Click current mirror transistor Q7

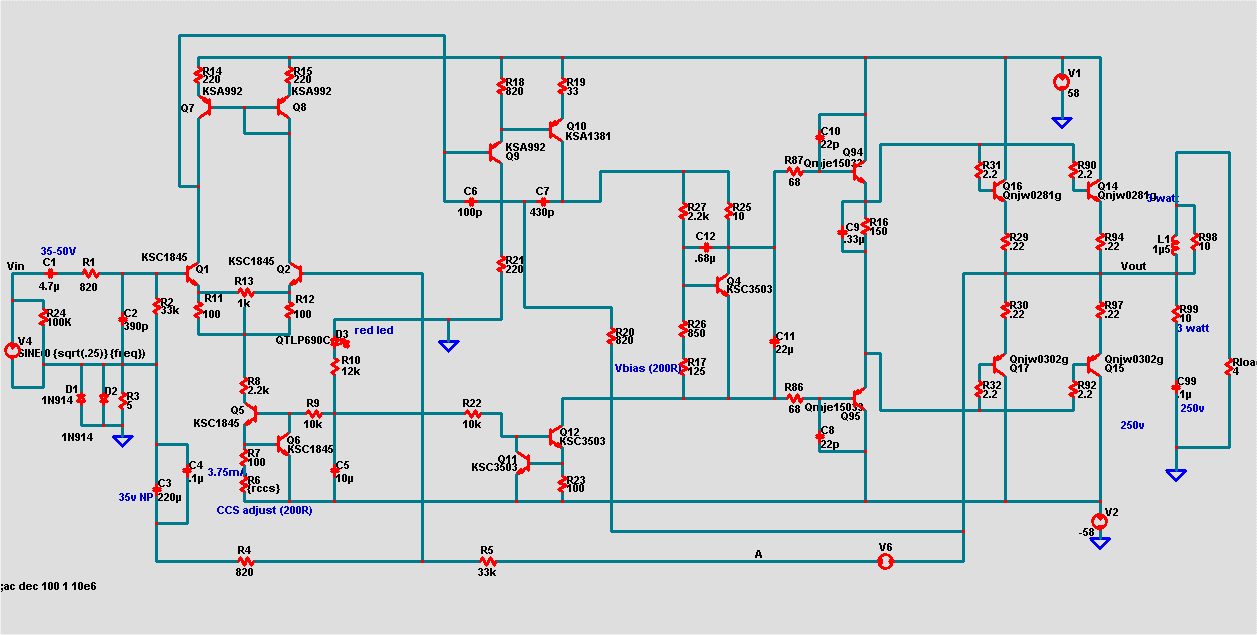(203, 108)
